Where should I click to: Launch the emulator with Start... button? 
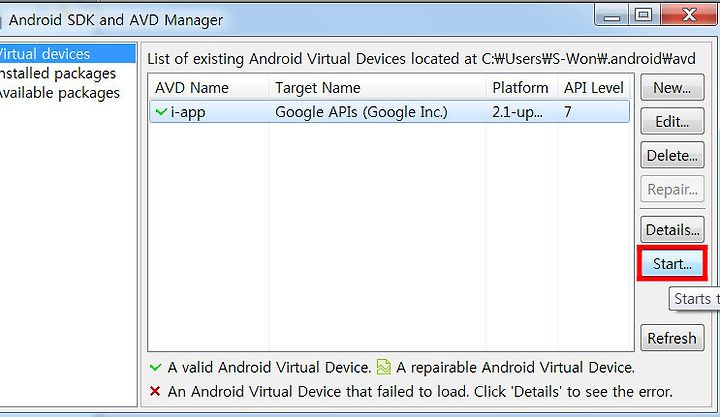click(672, 264)
